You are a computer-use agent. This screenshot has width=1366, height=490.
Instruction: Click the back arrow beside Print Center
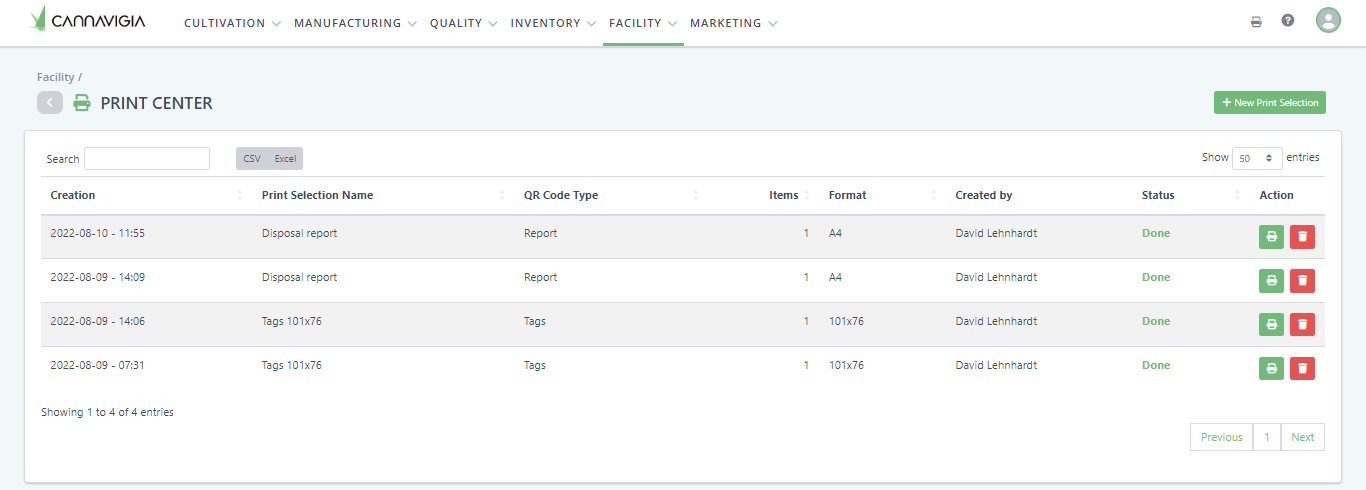(50, 102)
